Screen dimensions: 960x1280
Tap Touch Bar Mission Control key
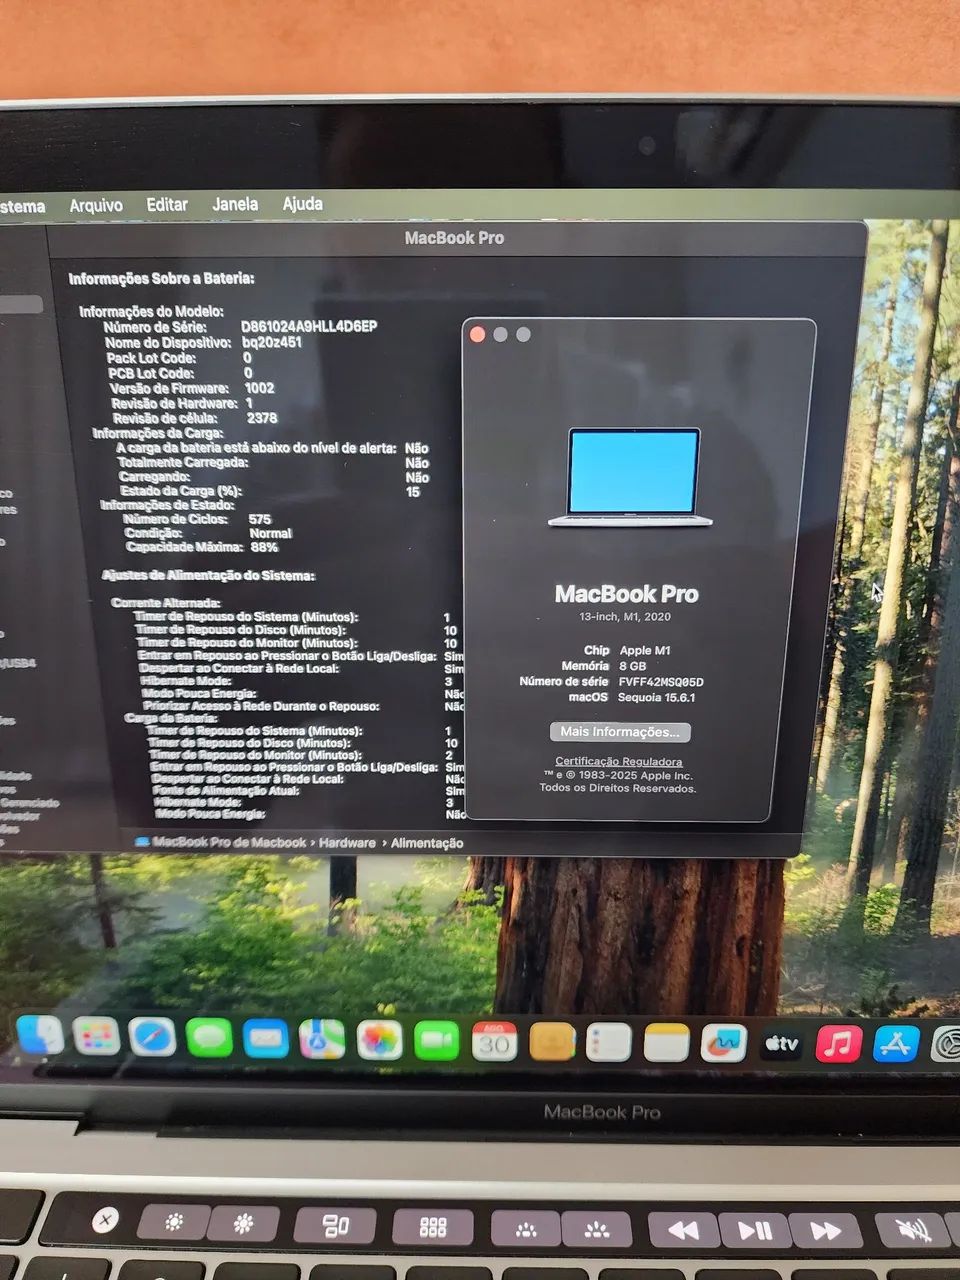336,1225
